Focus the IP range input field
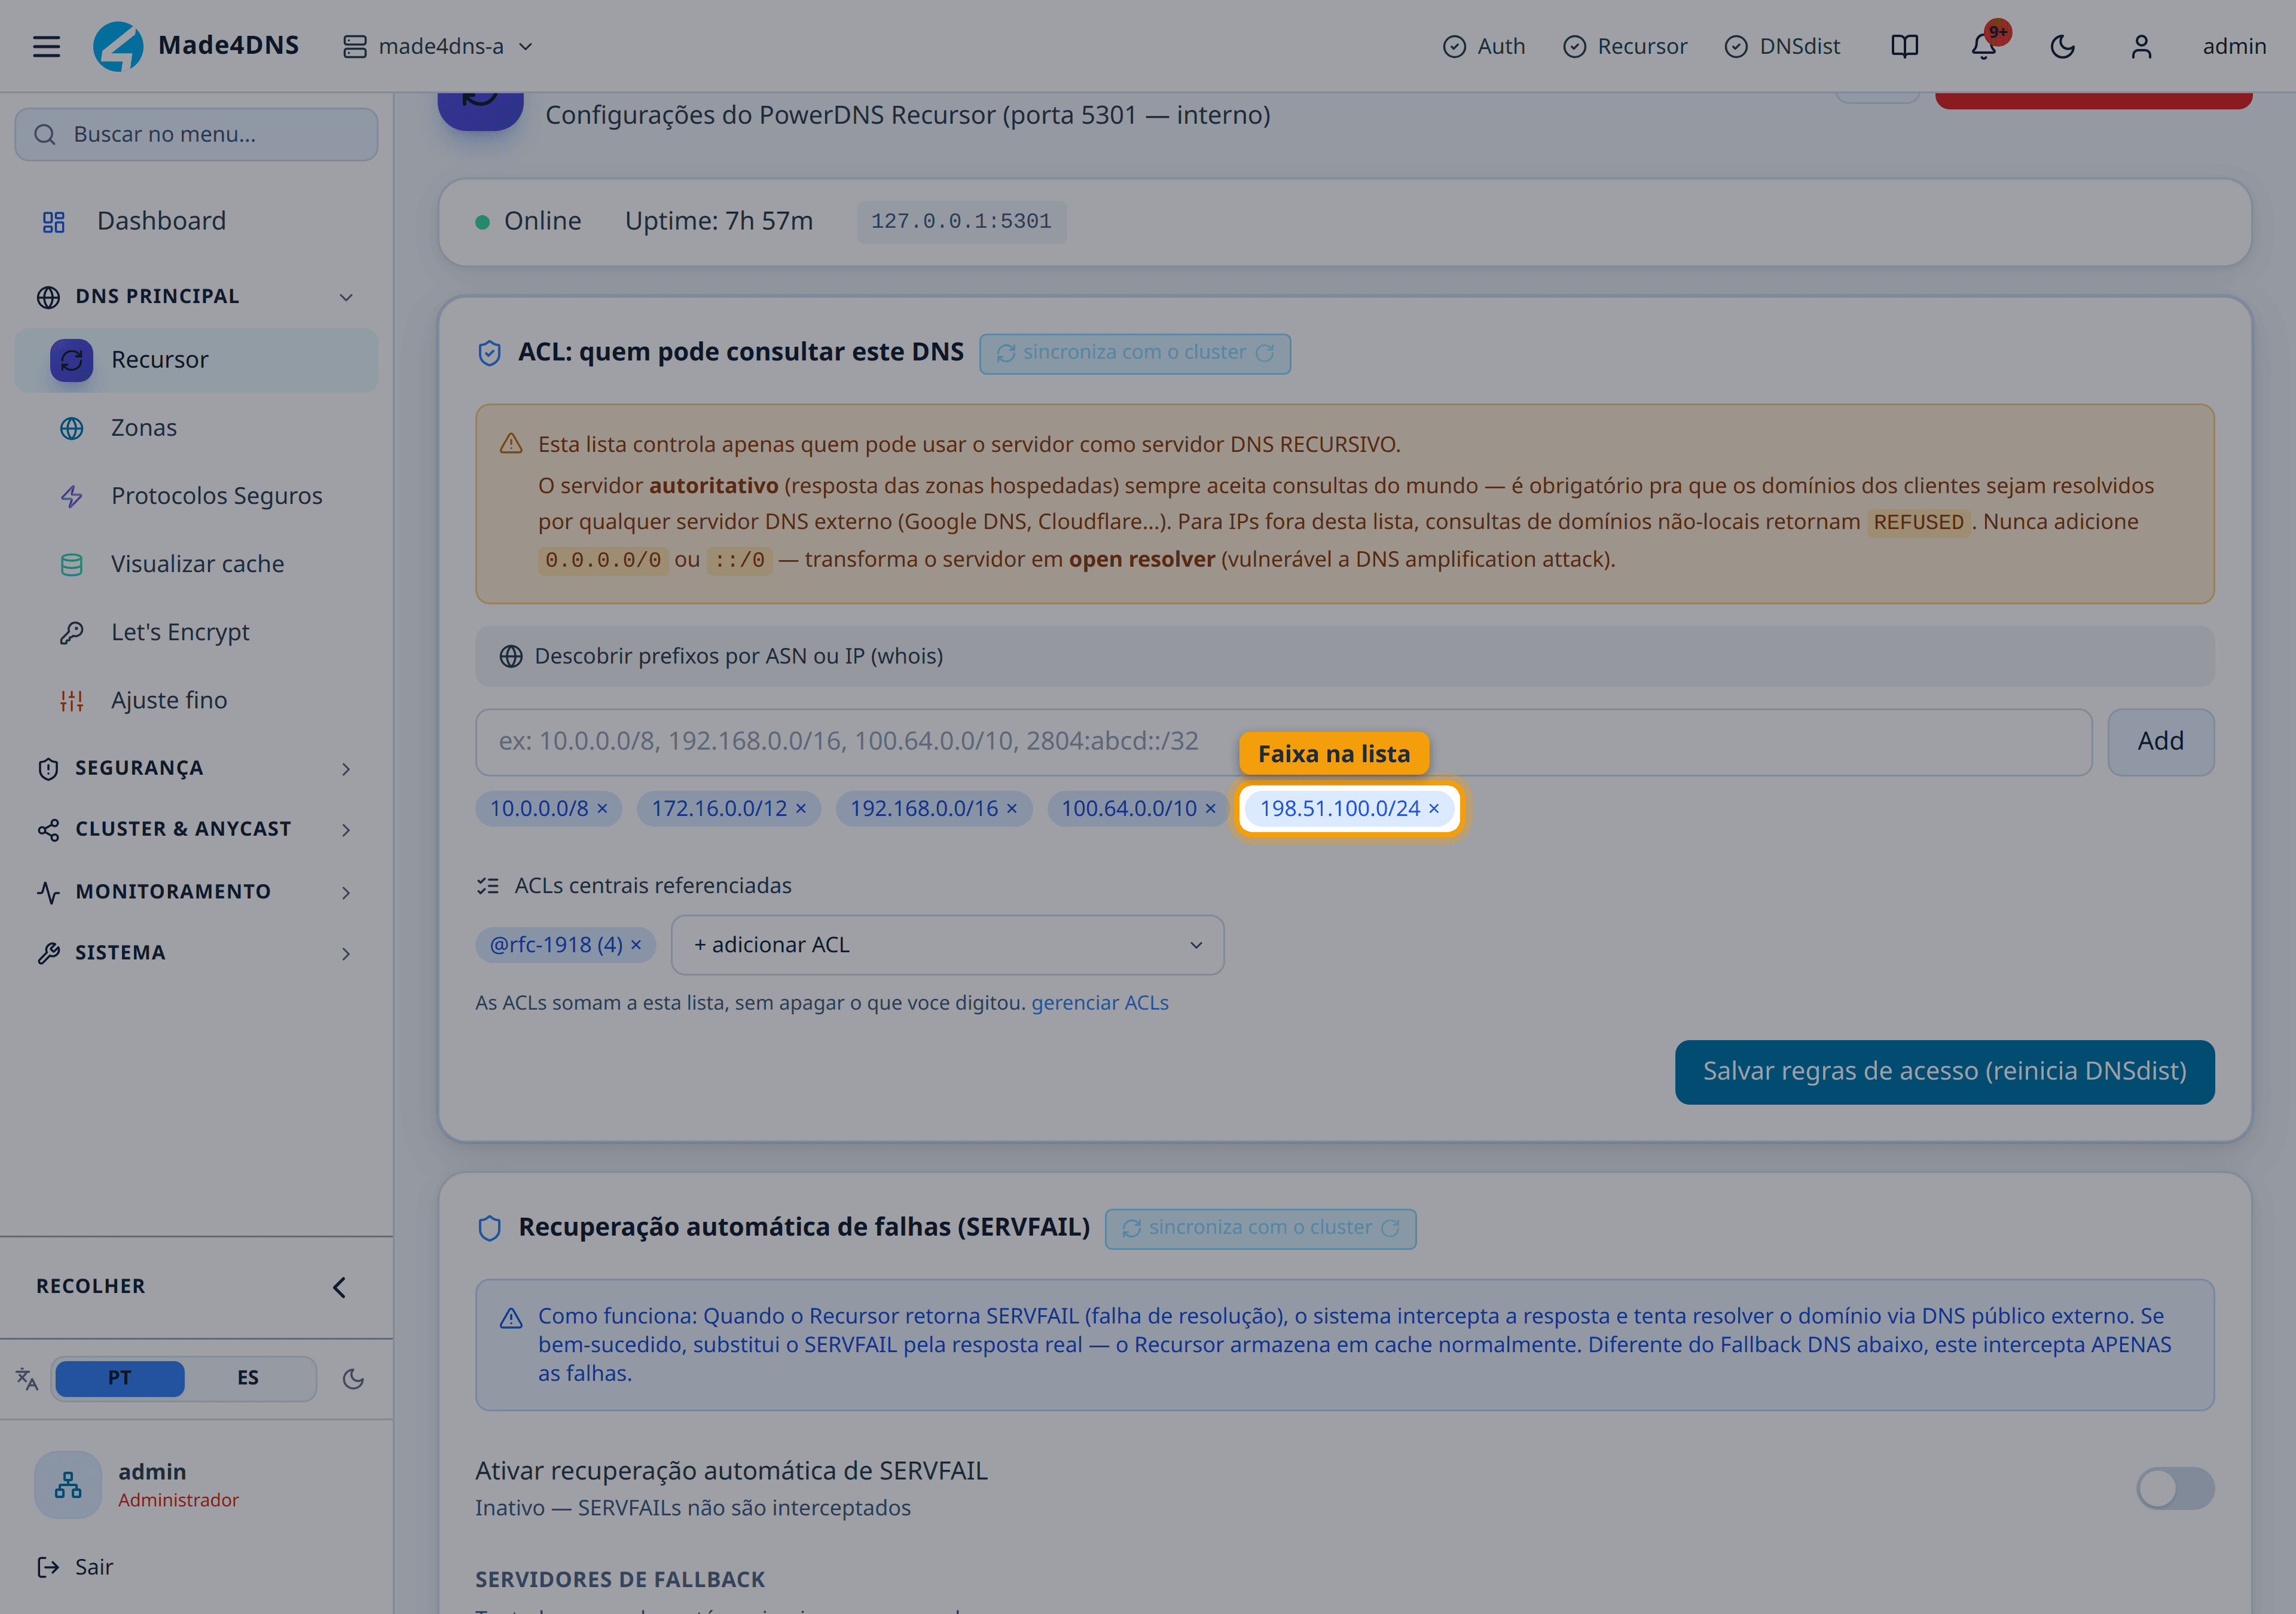 point(1283,742)
